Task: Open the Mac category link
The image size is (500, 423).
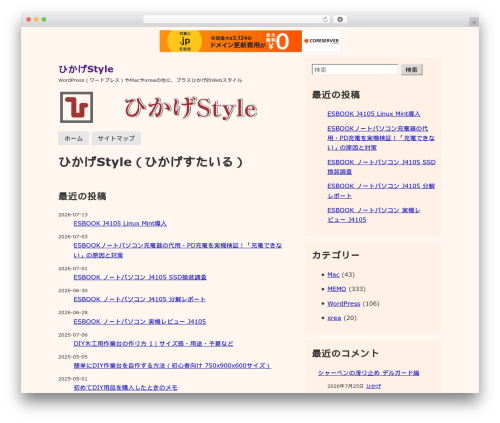Action: pos(333,275)
